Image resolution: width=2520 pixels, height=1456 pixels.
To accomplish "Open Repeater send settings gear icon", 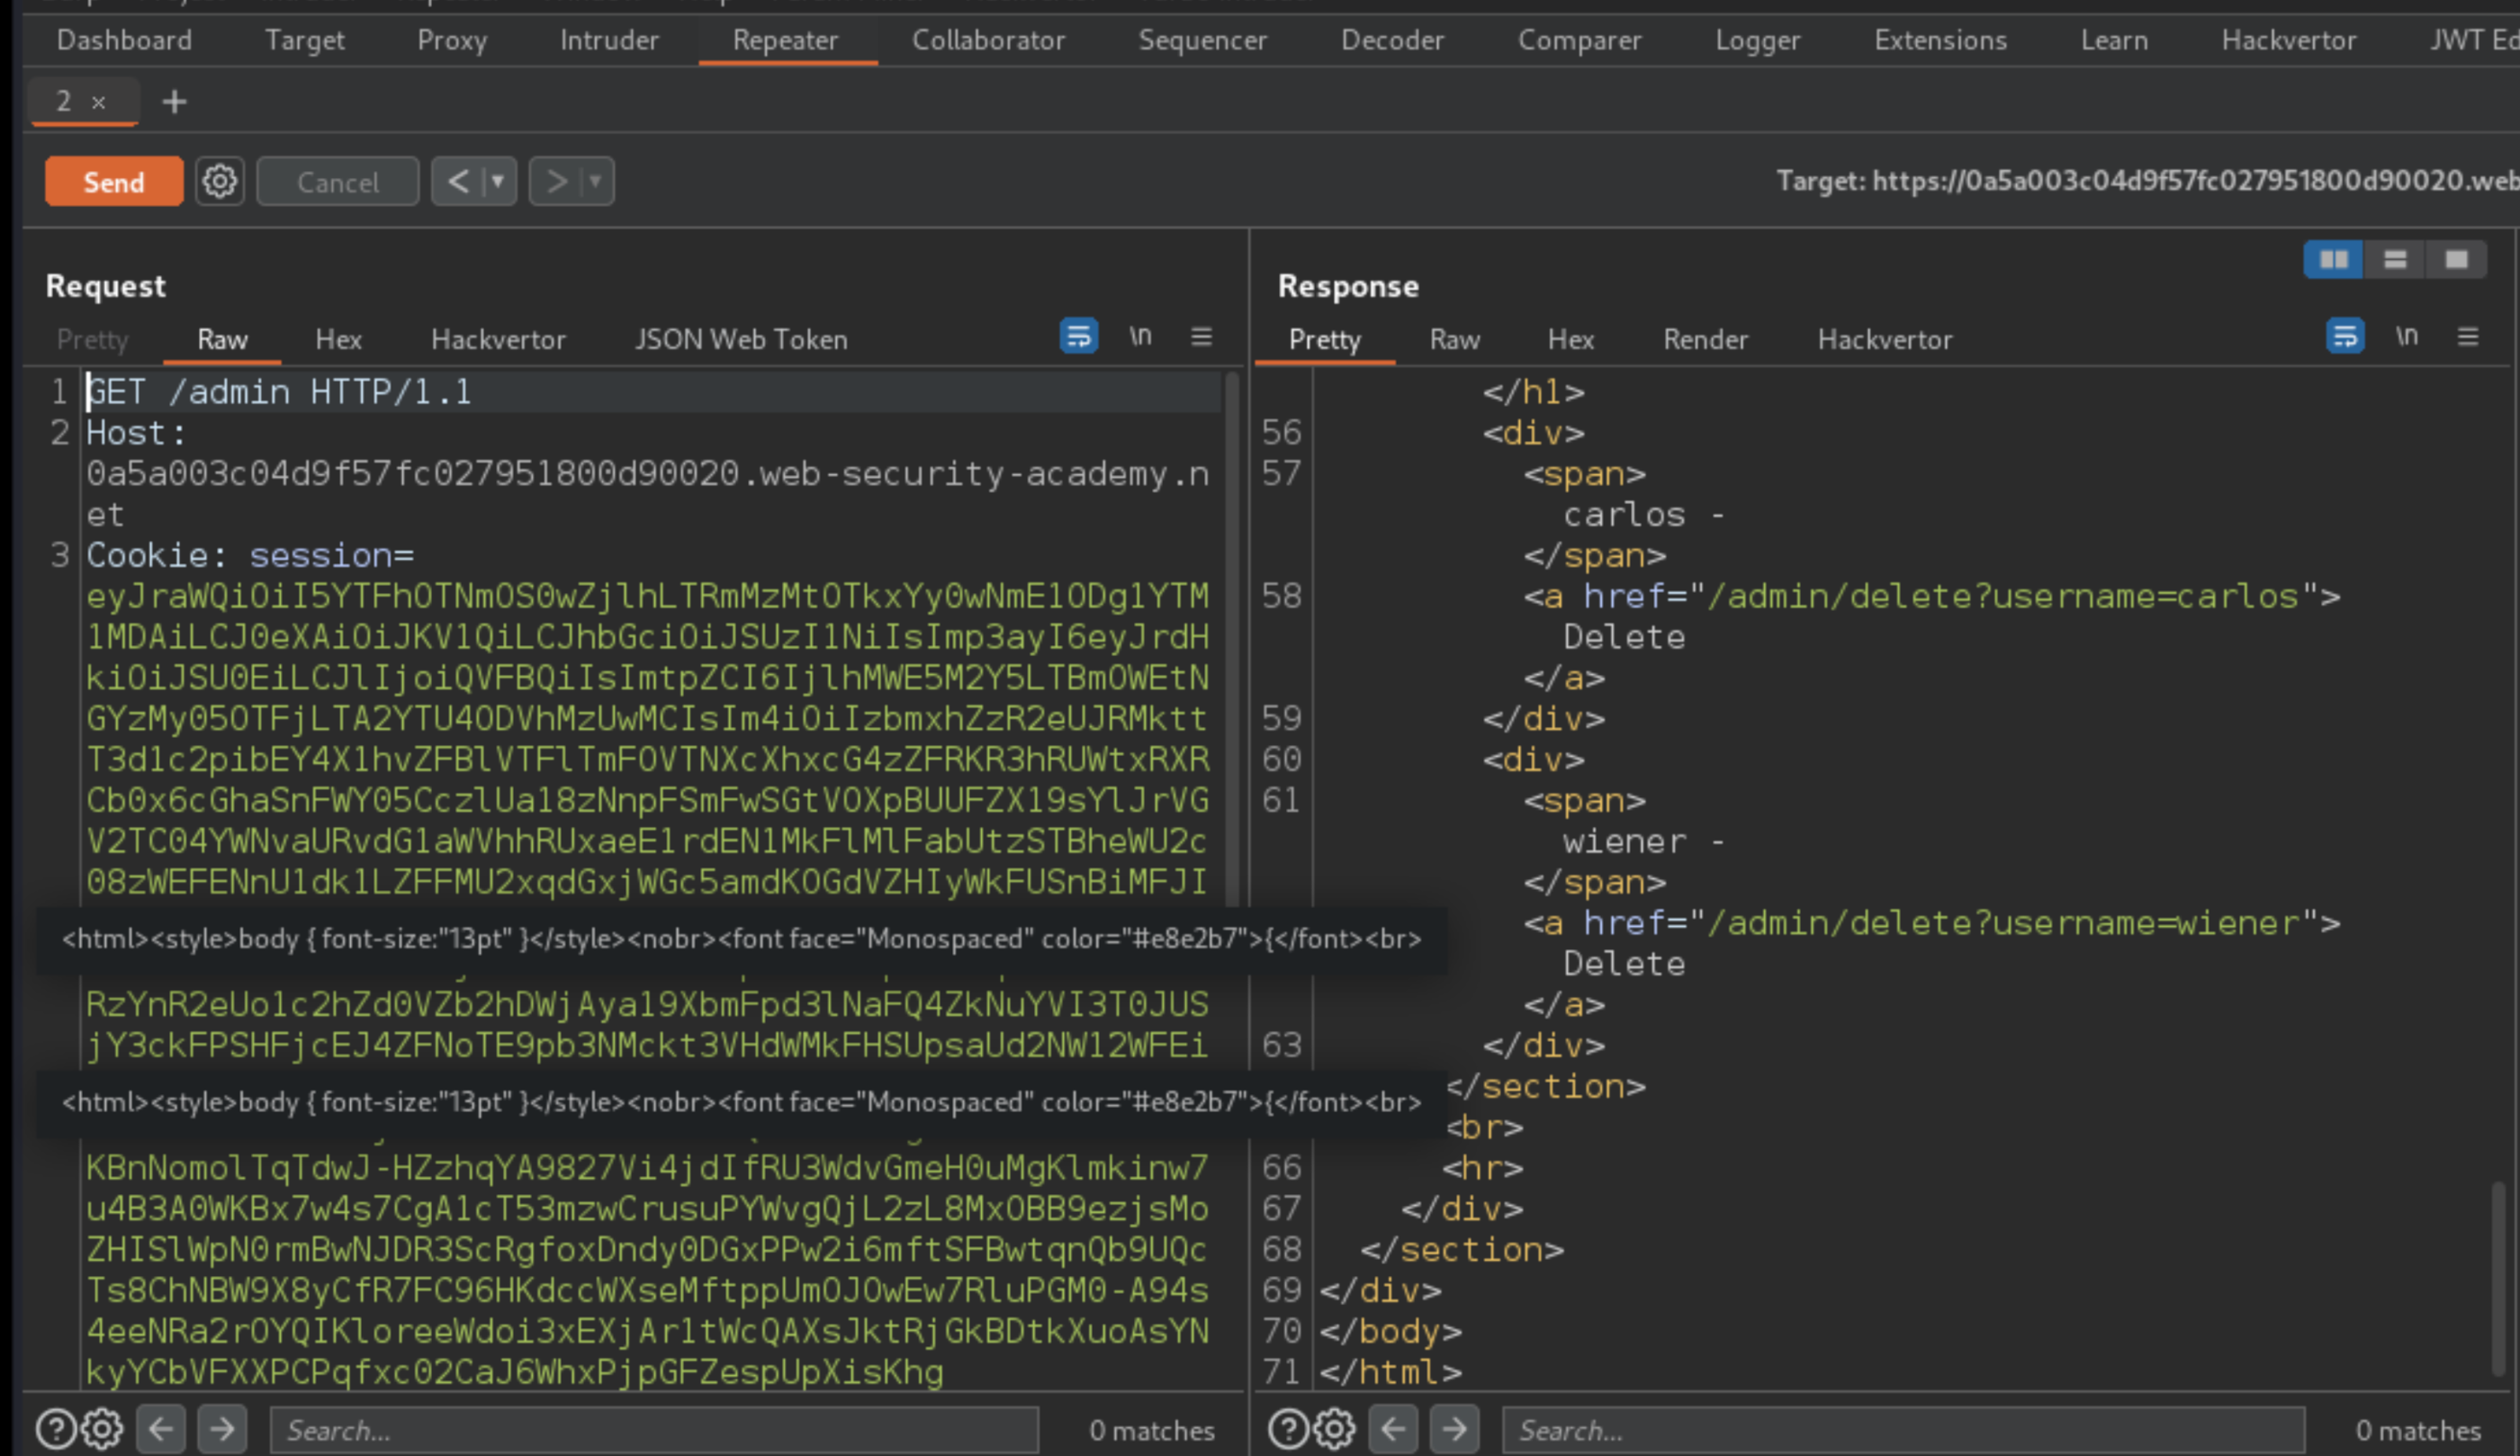I will [x=219, y=182].
